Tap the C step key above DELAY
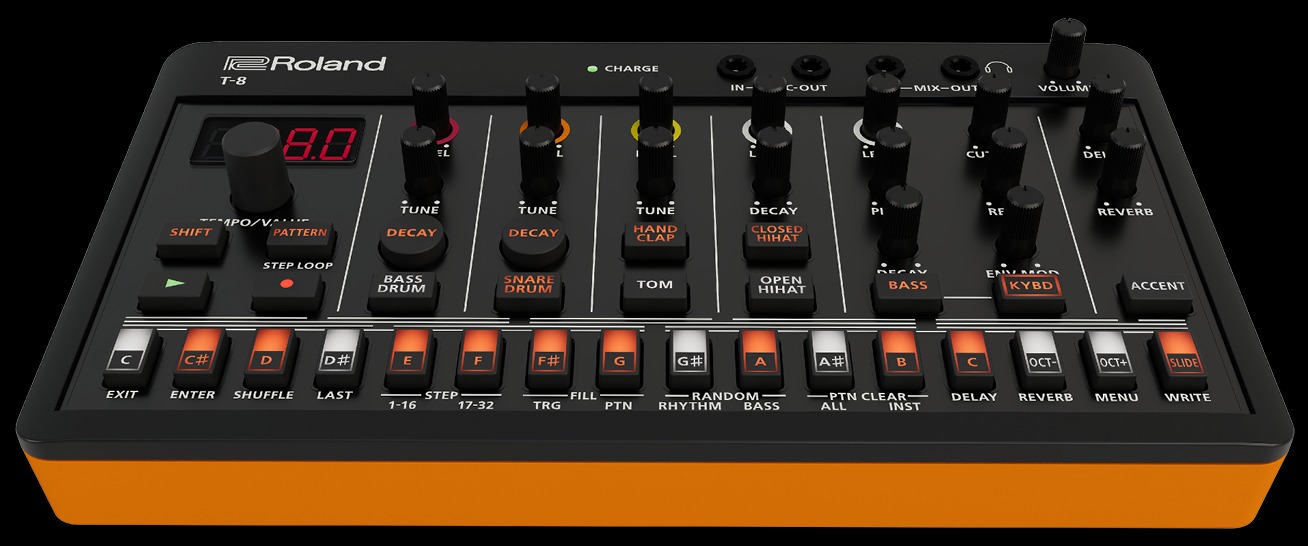Image resolution: width=1308 pixels, height=546 pixels. point(972,362)
